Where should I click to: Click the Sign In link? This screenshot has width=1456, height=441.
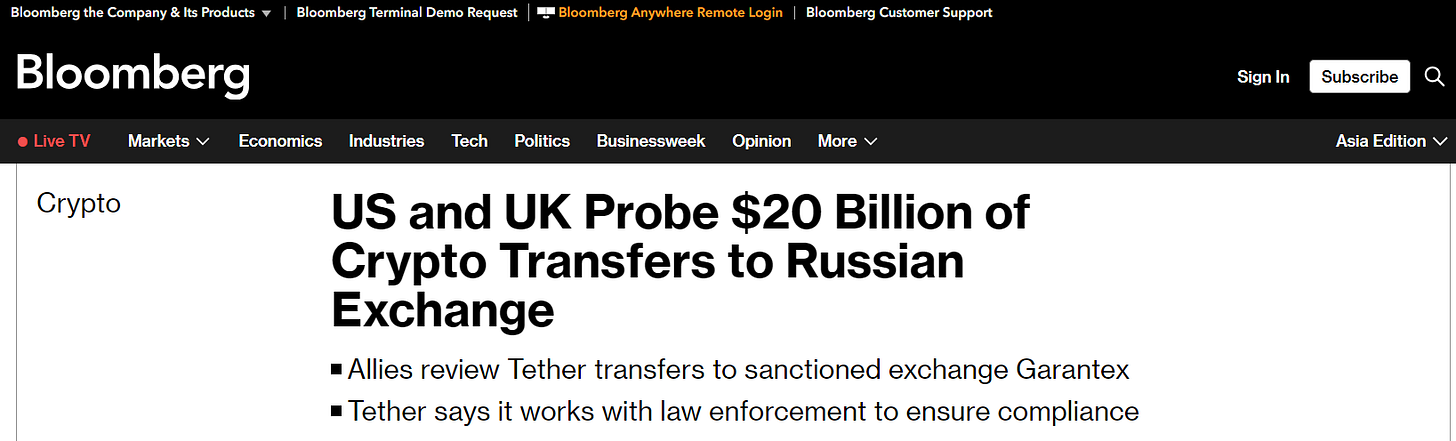tap(1263, 77)
